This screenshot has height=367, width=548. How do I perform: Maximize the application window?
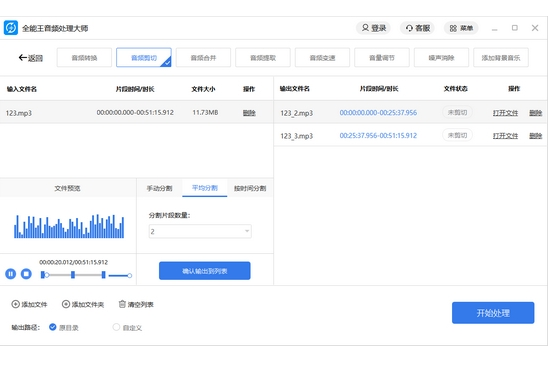coord(514,28)
